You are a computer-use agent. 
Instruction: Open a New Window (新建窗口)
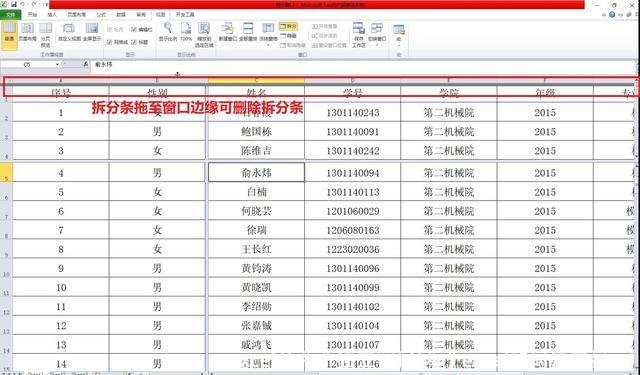click(x=227, y=33)
